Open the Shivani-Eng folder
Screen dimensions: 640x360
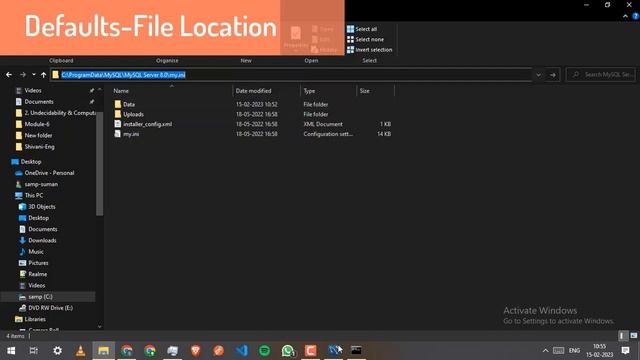pos(40,147)
